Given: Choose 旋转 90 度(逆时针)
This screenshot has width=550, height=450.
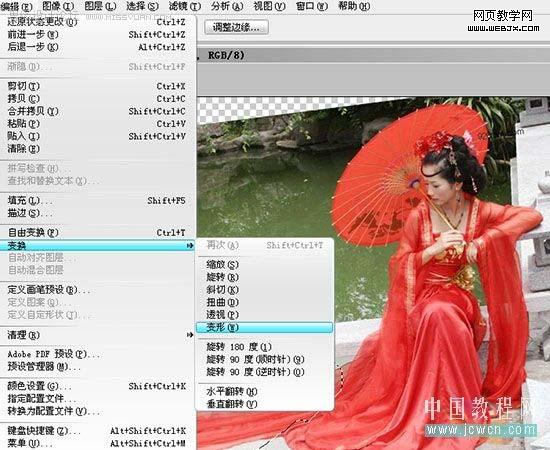Looking at the screenshot, I should tap(264, 372).
